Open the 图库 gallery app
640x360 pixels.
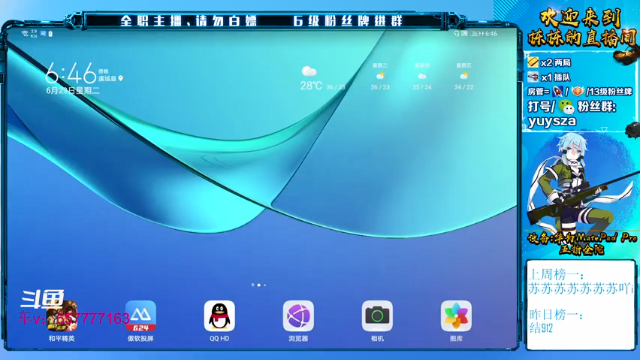click(456, 316)
